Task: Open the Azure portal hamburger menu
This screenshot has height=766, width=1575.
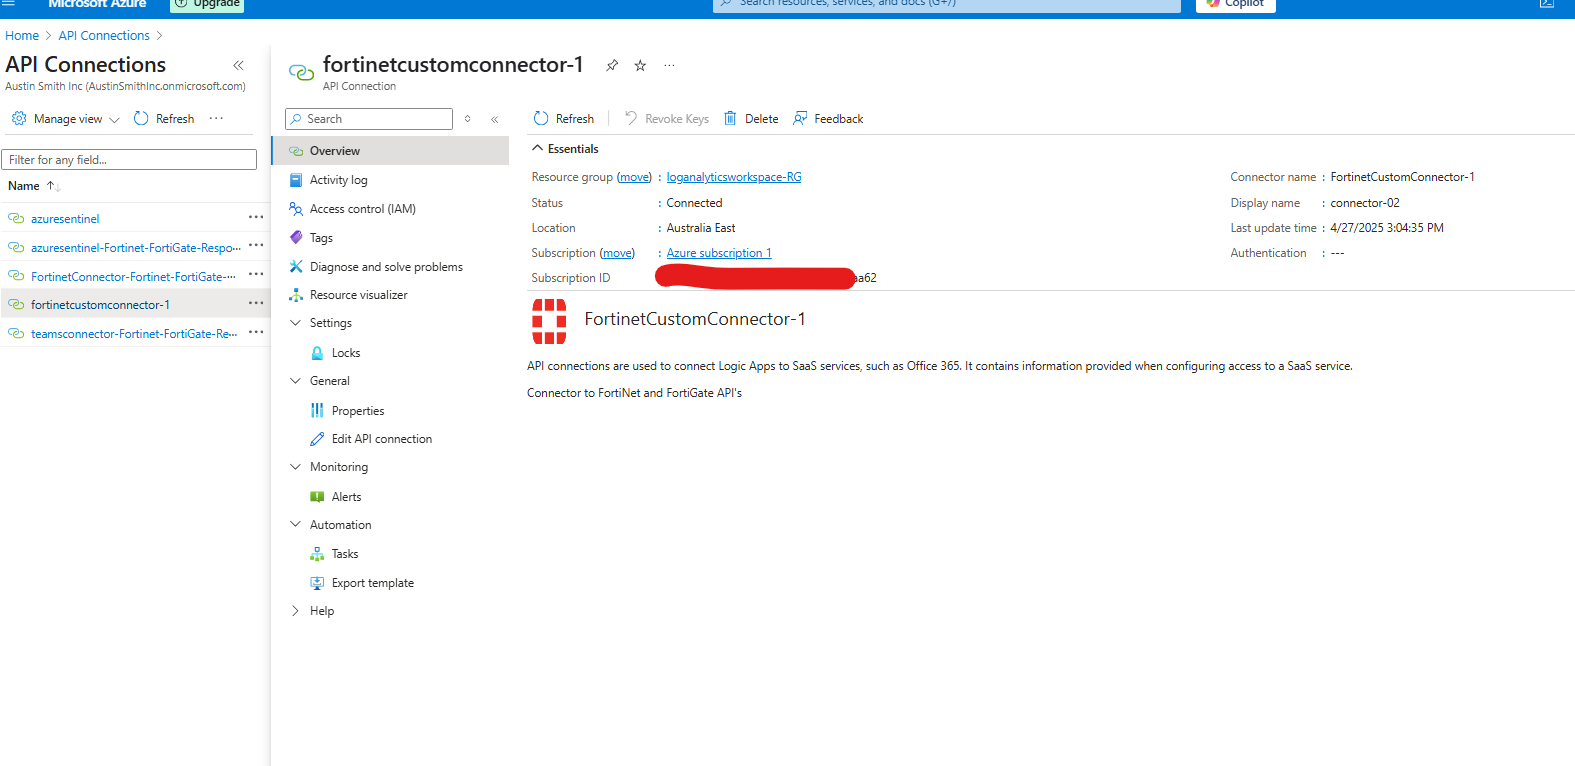Action: point(8,3)
